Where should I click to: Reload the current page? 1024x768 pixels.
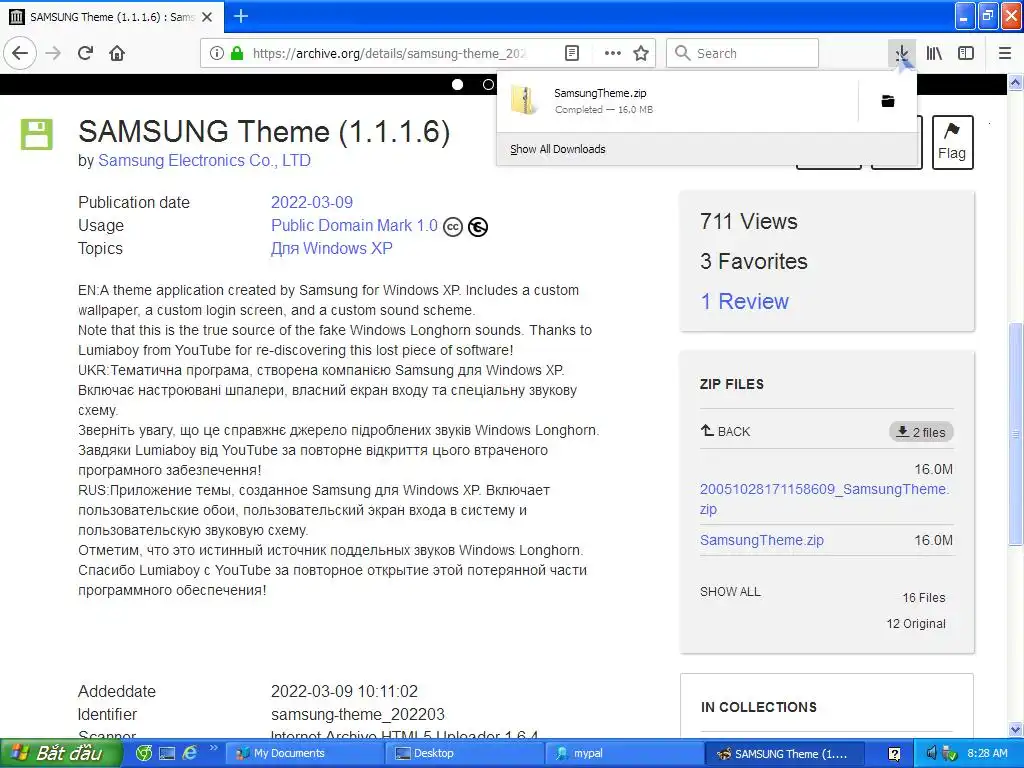coord(86,53)
